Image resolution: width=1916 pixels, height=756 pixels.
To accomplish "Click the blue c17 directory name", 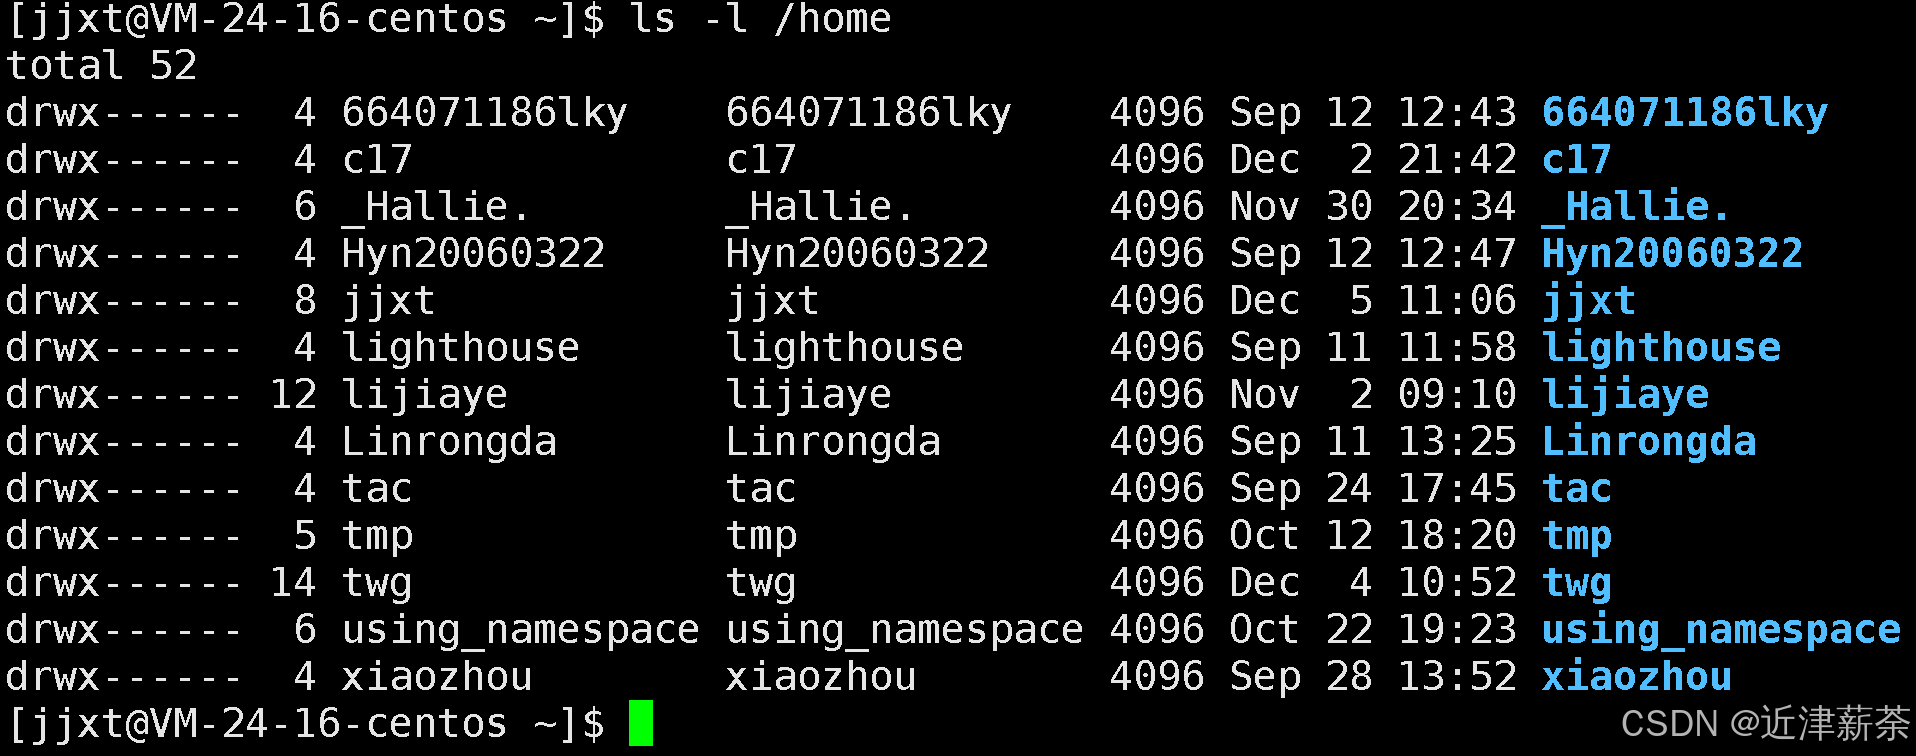I will click(1577, 159).
